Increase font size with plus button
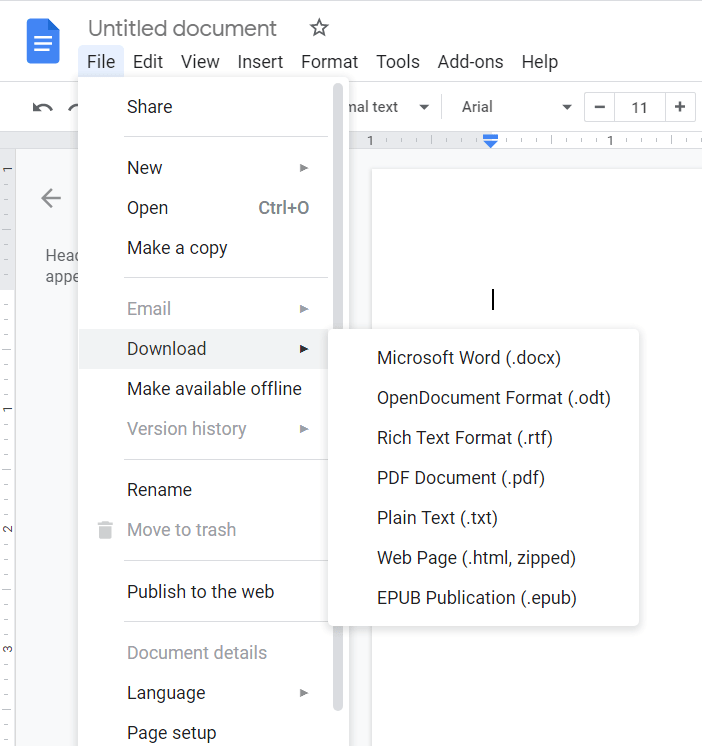The image size is (702, 746). (x=680, y=107)
